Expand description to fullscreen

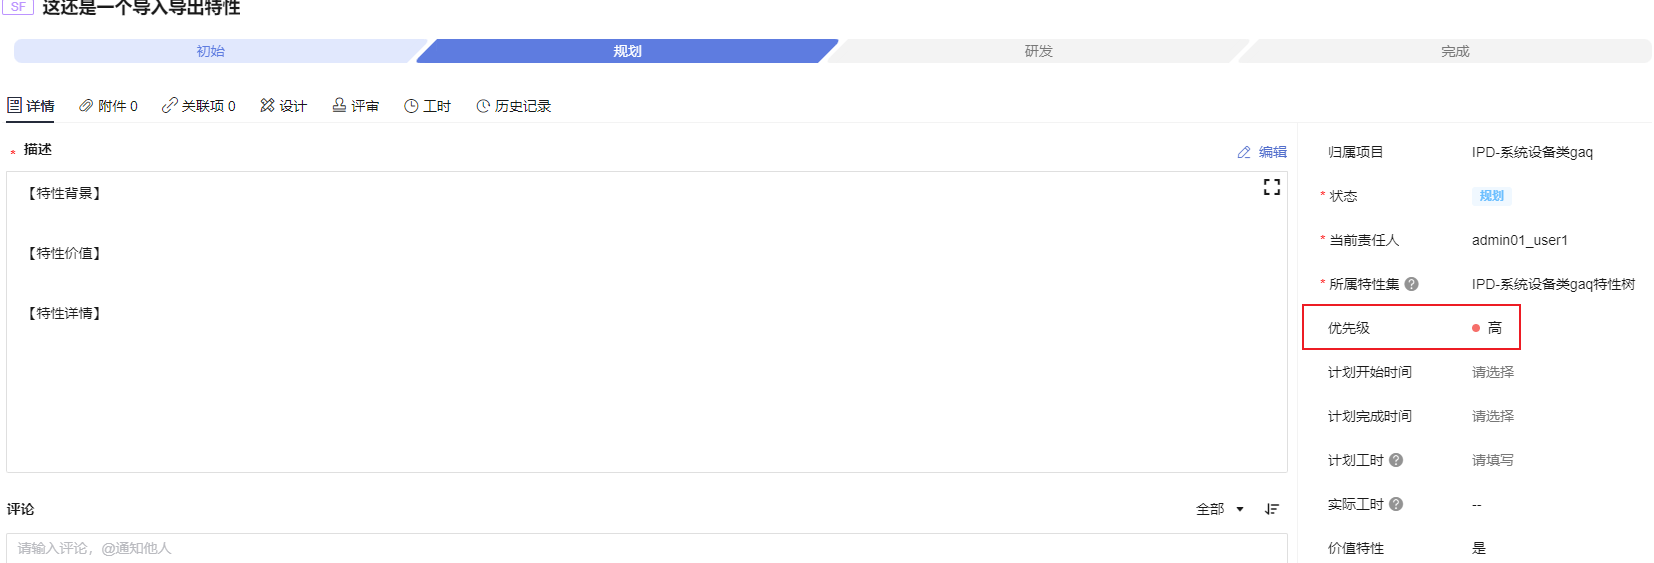click(1271, 187)
